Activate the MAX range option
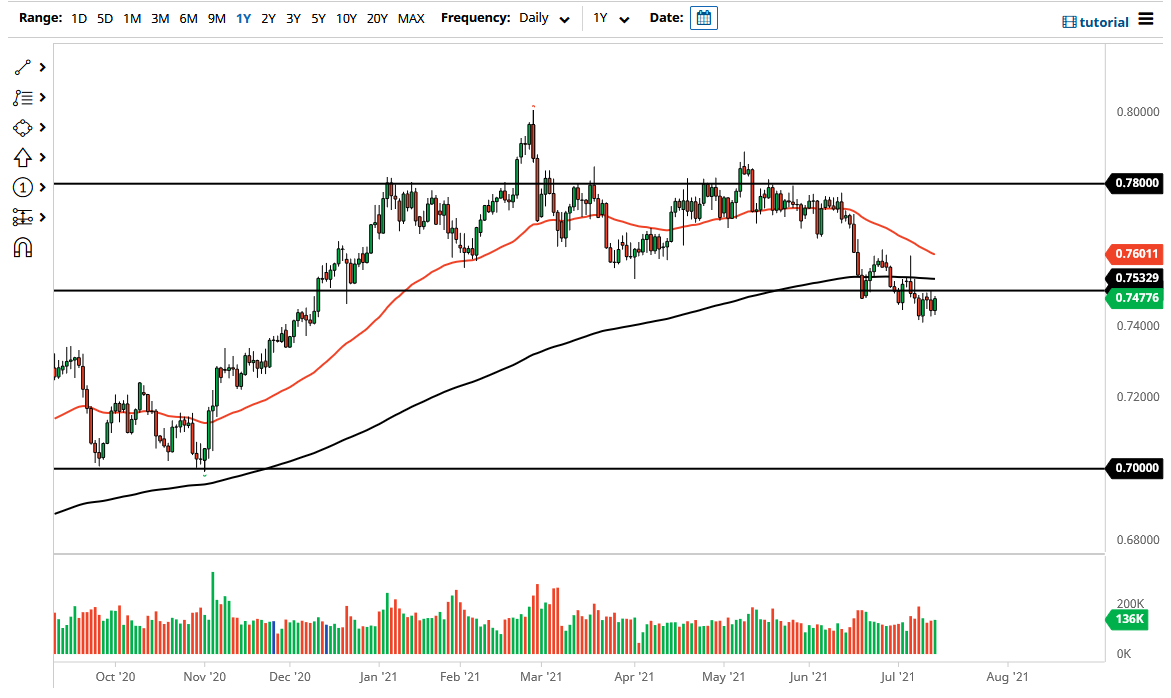The height and width of the screenshot is (698, 1171). [410, 18]
